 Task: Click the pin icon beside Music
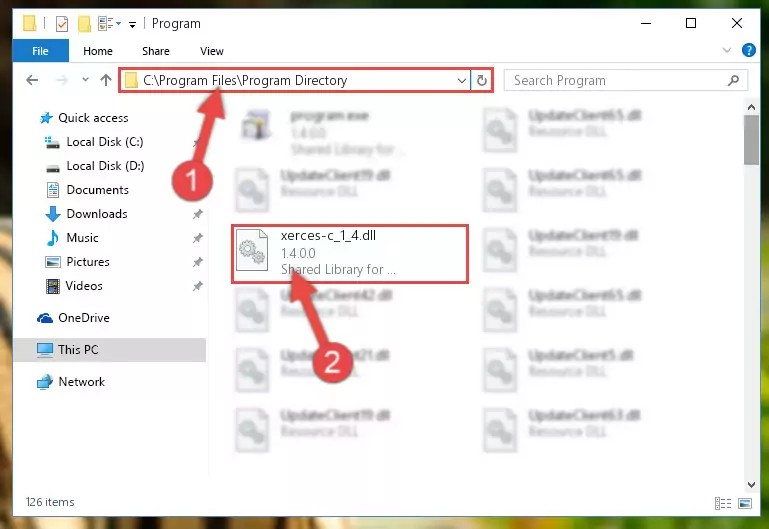tap(198, 238)
